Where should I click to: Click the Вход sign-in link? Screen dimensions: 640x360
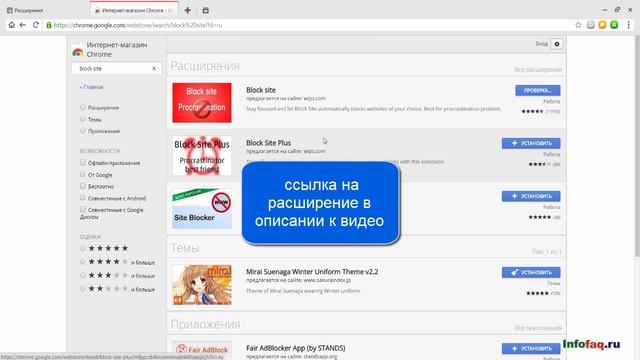[542, 44]
